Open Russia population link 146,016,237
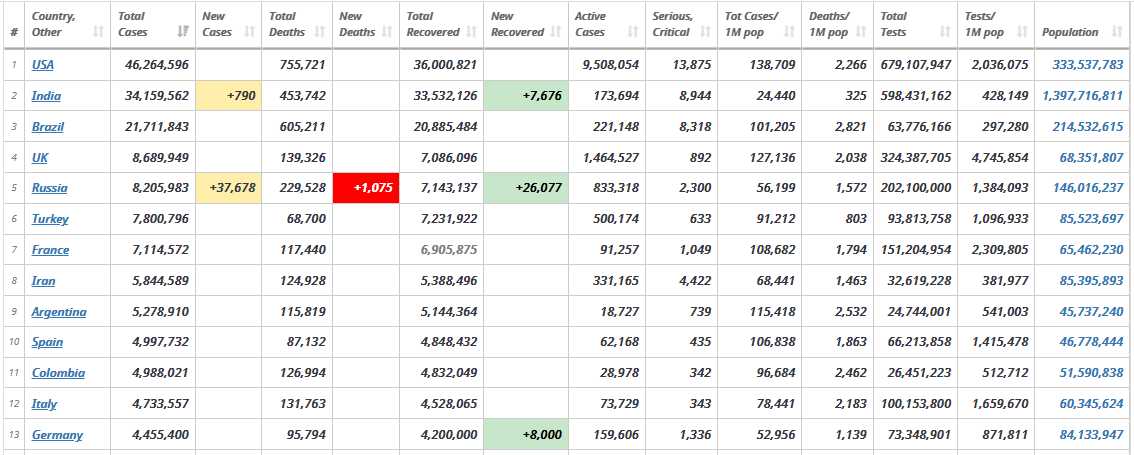The width and height of the screenshot is (1134, 455). [x=1088, y=188]
